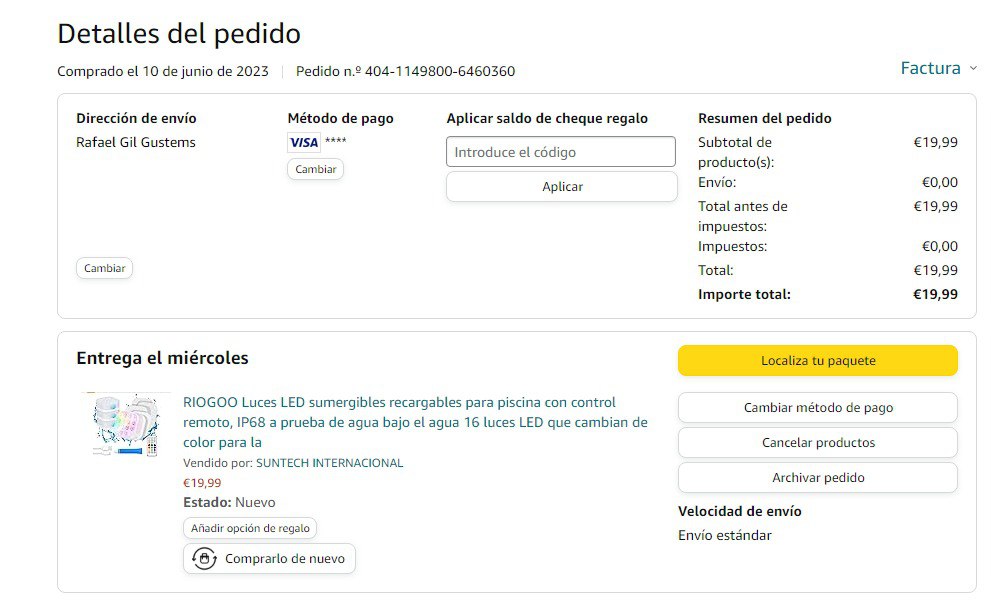Screen dimensions: 991x606
Task: Expand the Factura dropdown chevron
Action: click(972, 69)
